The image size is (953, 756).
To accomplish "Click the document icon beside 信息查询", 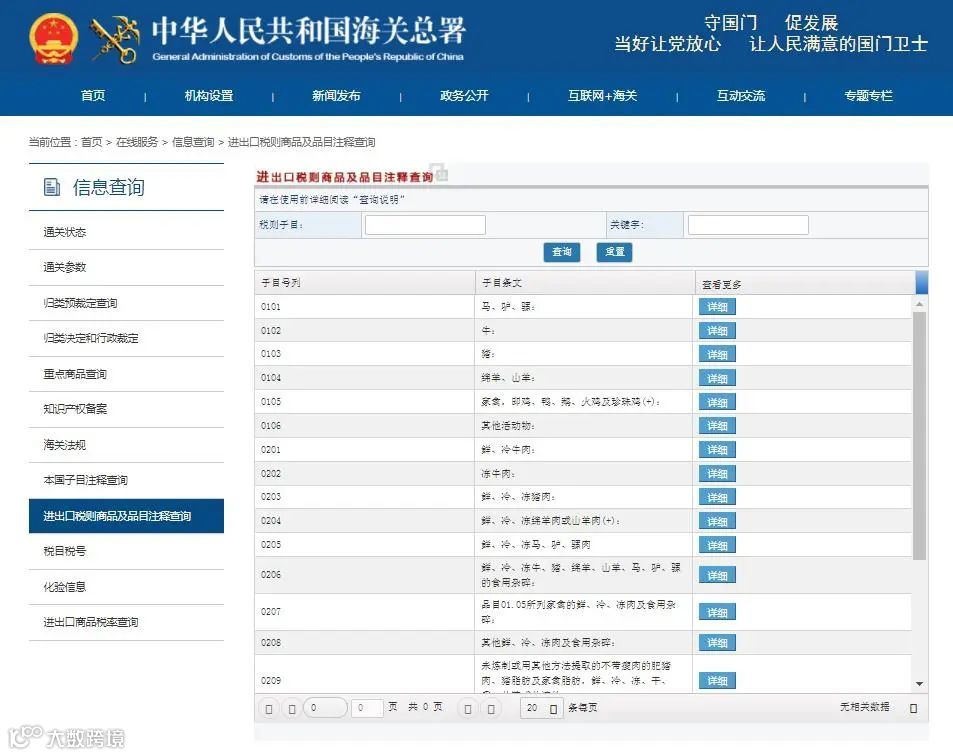I will click(x=52, y=187).
